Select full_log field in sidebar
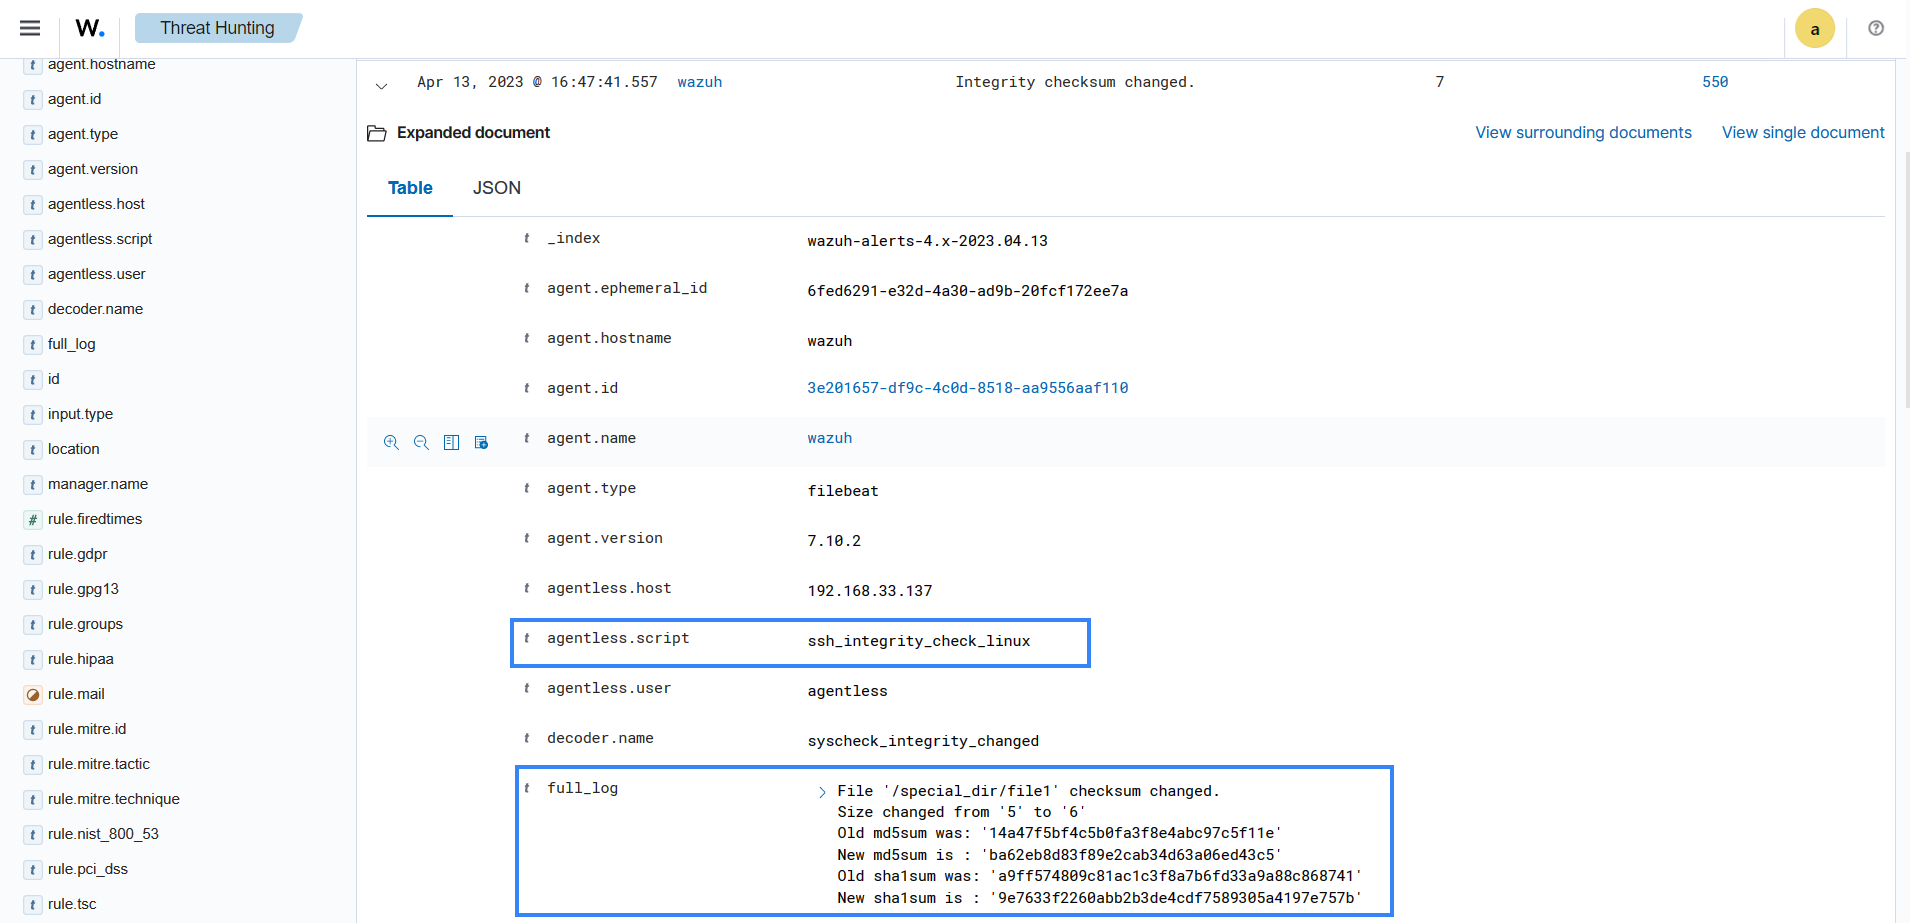Viewport: 1910px width, 923px height. pyautogui.click(x=72, y=344)
